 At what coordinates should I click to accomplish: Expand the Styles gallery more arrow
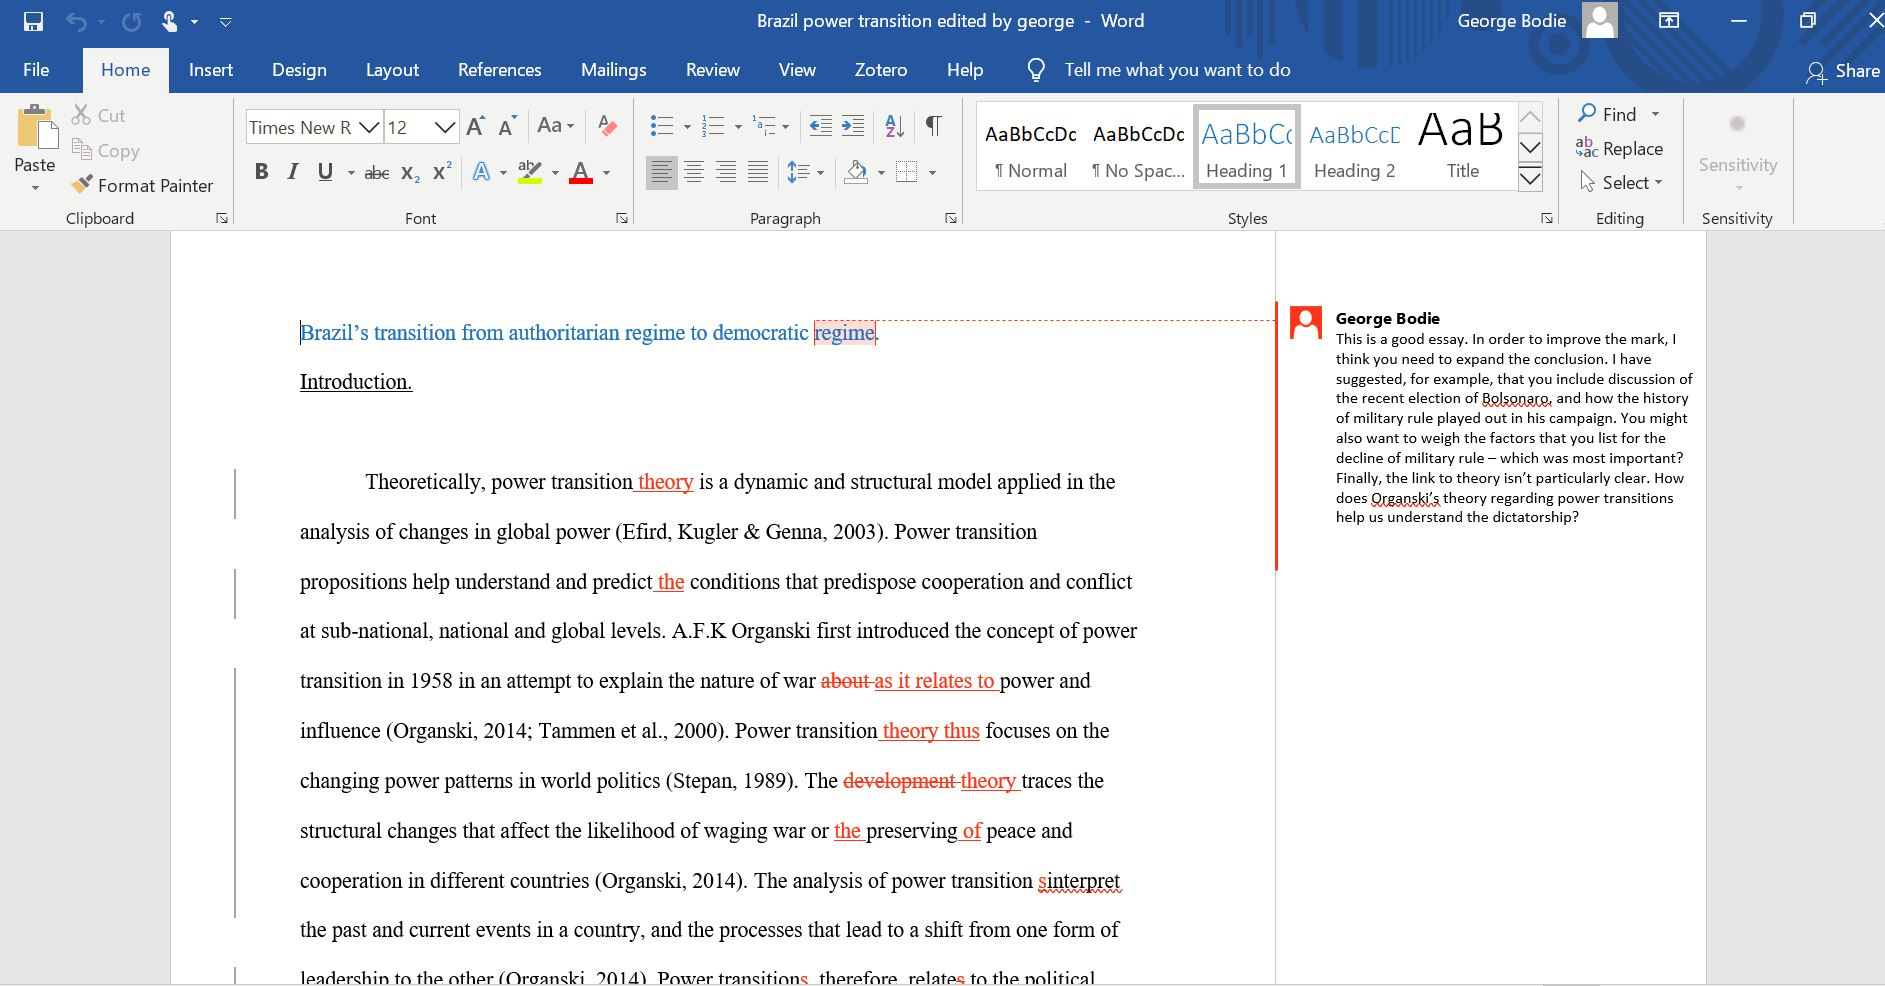pos(1530,179)
